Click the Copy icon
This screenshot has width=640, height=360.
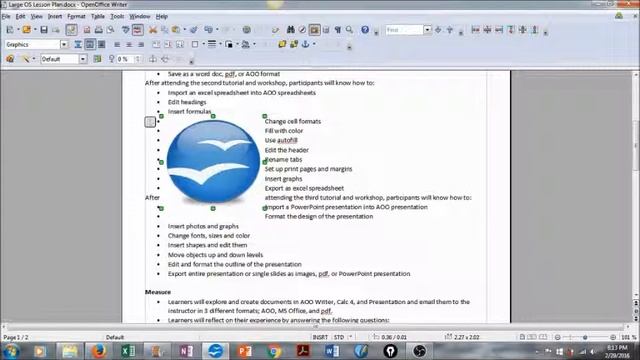pos(164,30)
